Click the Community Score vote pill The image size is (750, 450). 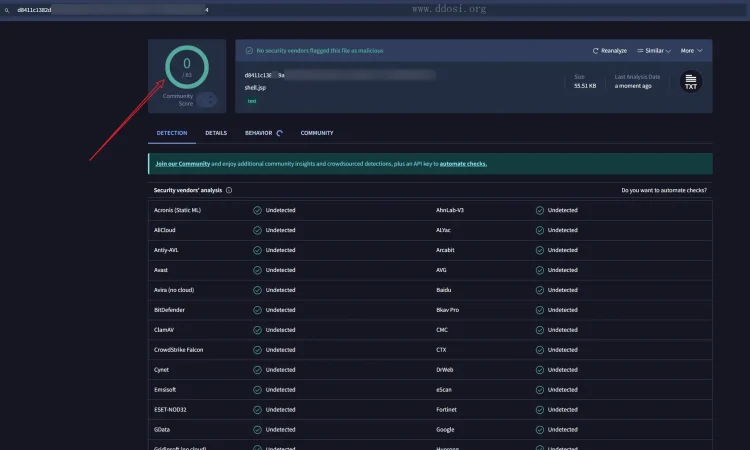click(207, 99)
